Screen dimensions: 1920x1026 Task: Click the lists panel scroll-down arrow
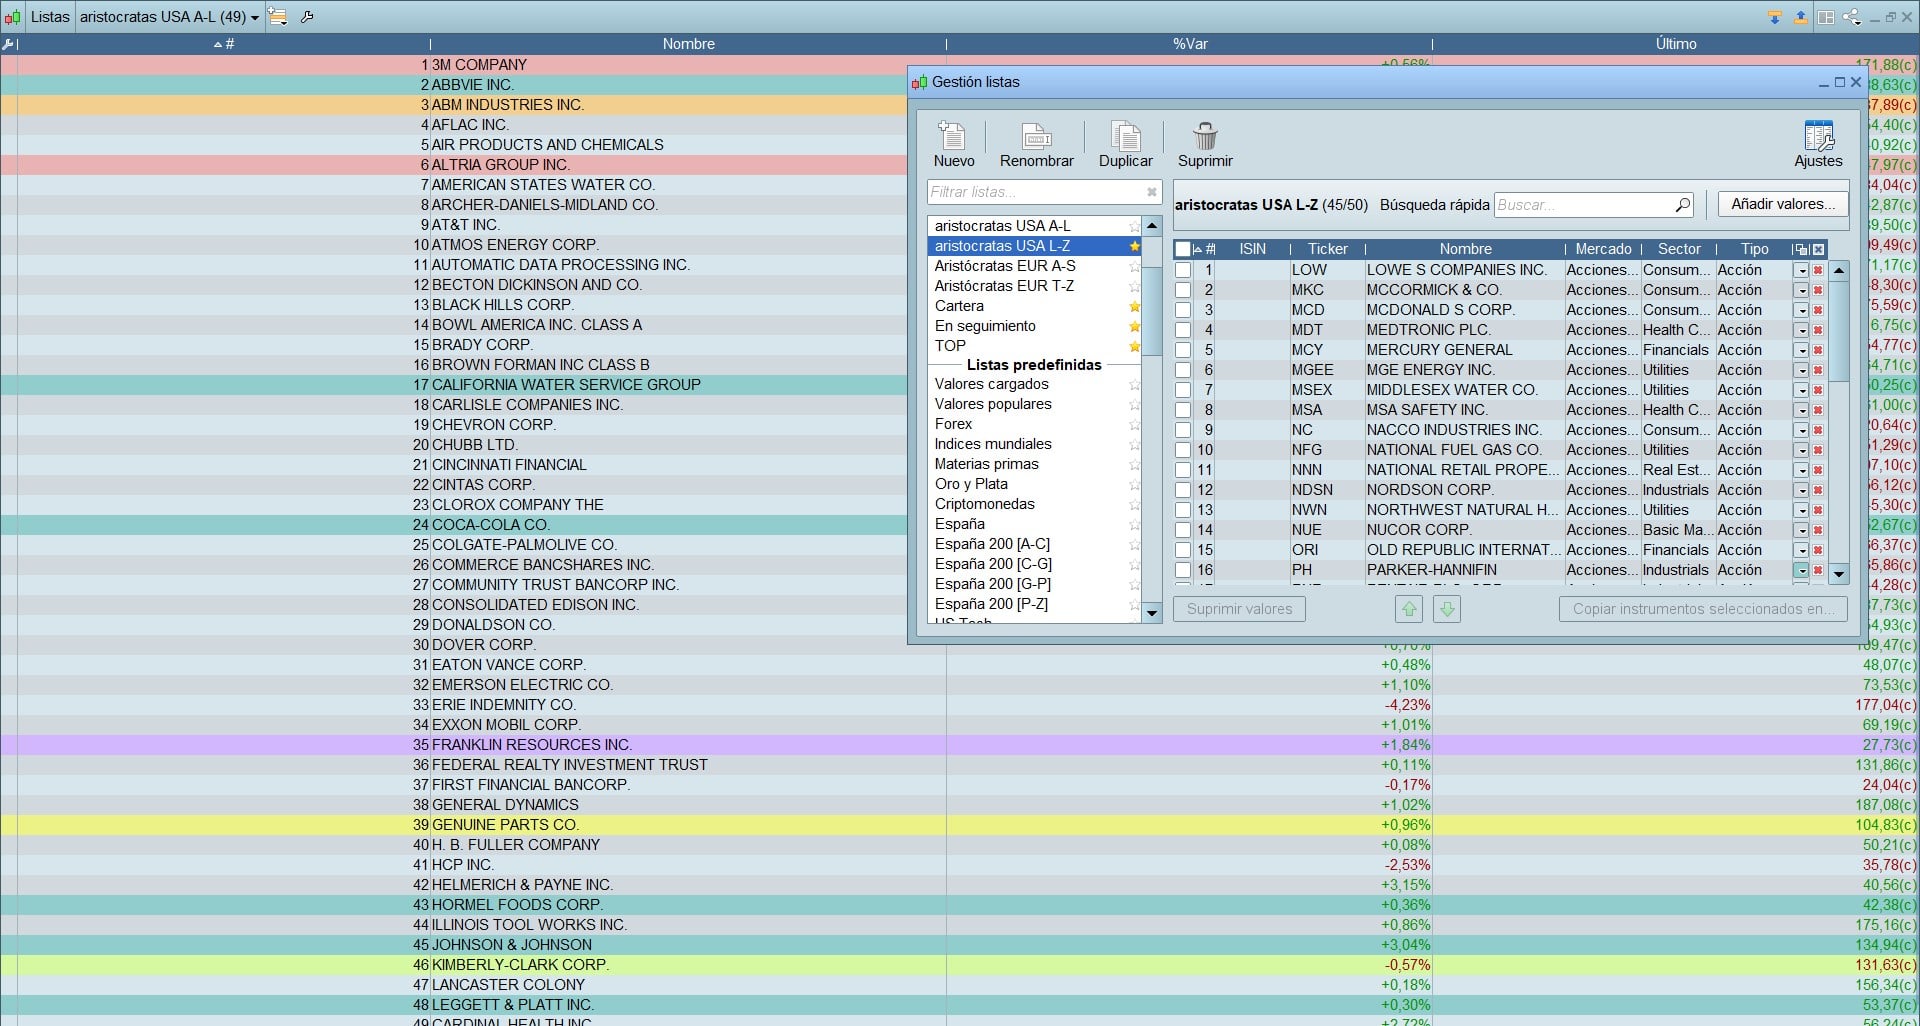click(1152, 613)
